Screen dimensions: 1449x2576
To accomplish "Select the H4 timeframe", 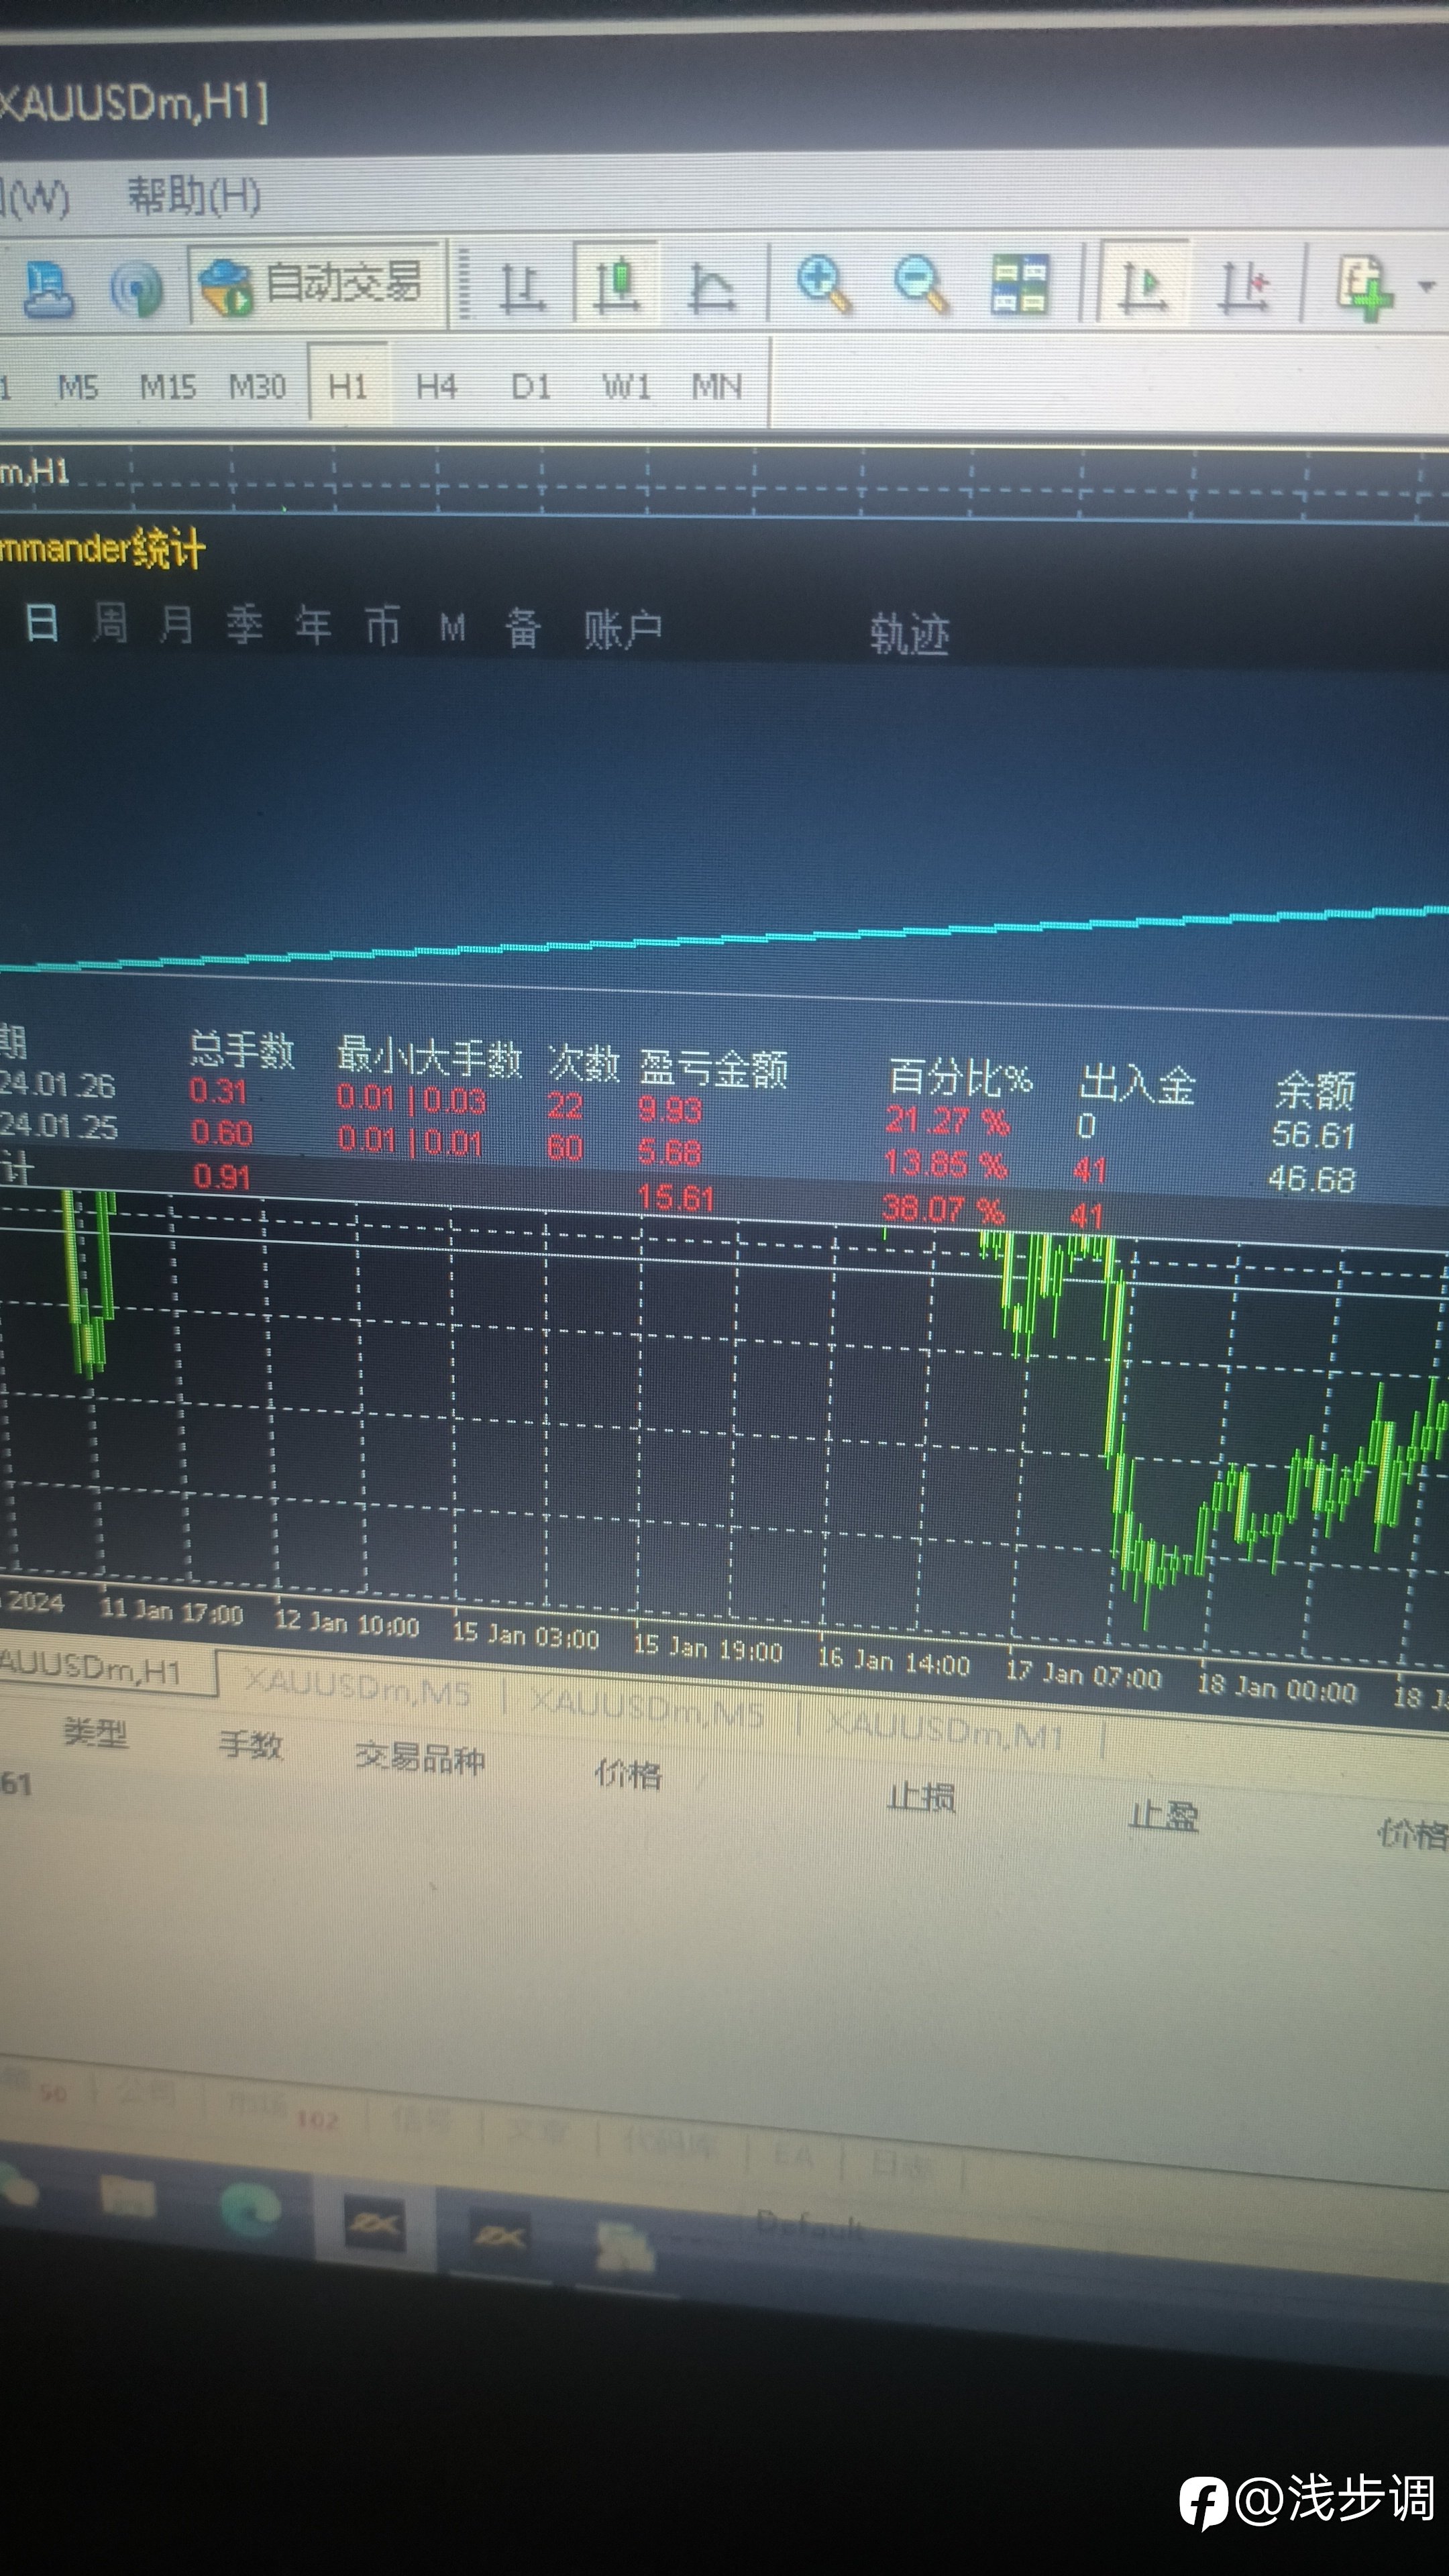I will pos(436,386).
